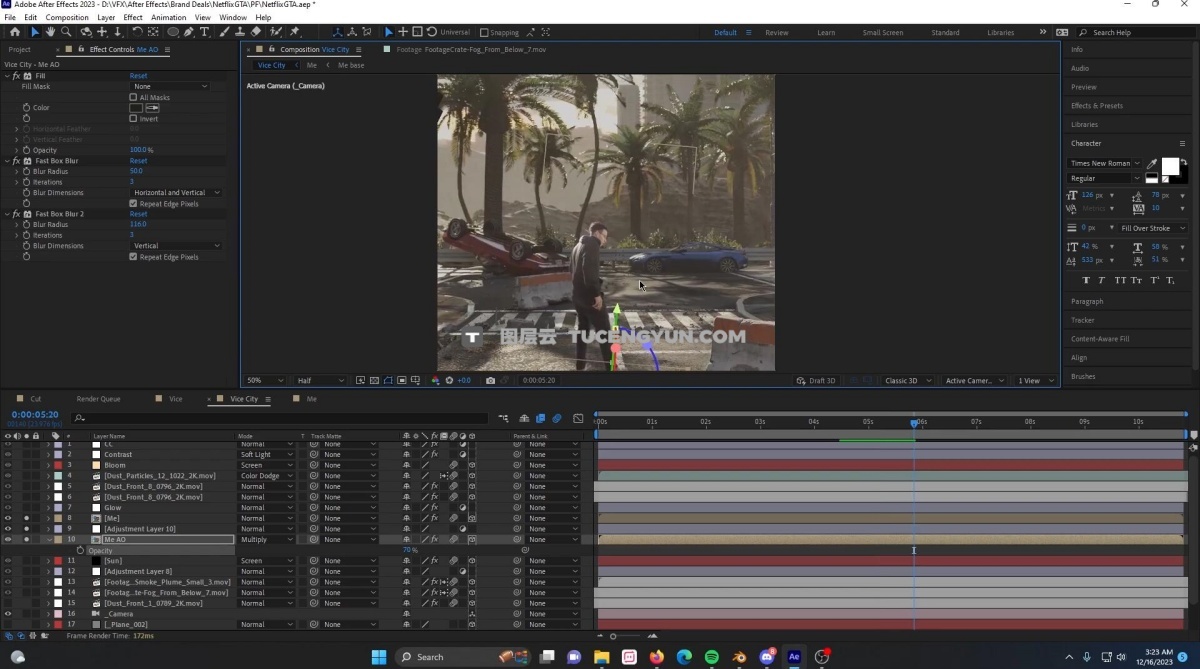Click the Windows Start button
This screenshot has width=1200, height=669.
coord(379,657)
